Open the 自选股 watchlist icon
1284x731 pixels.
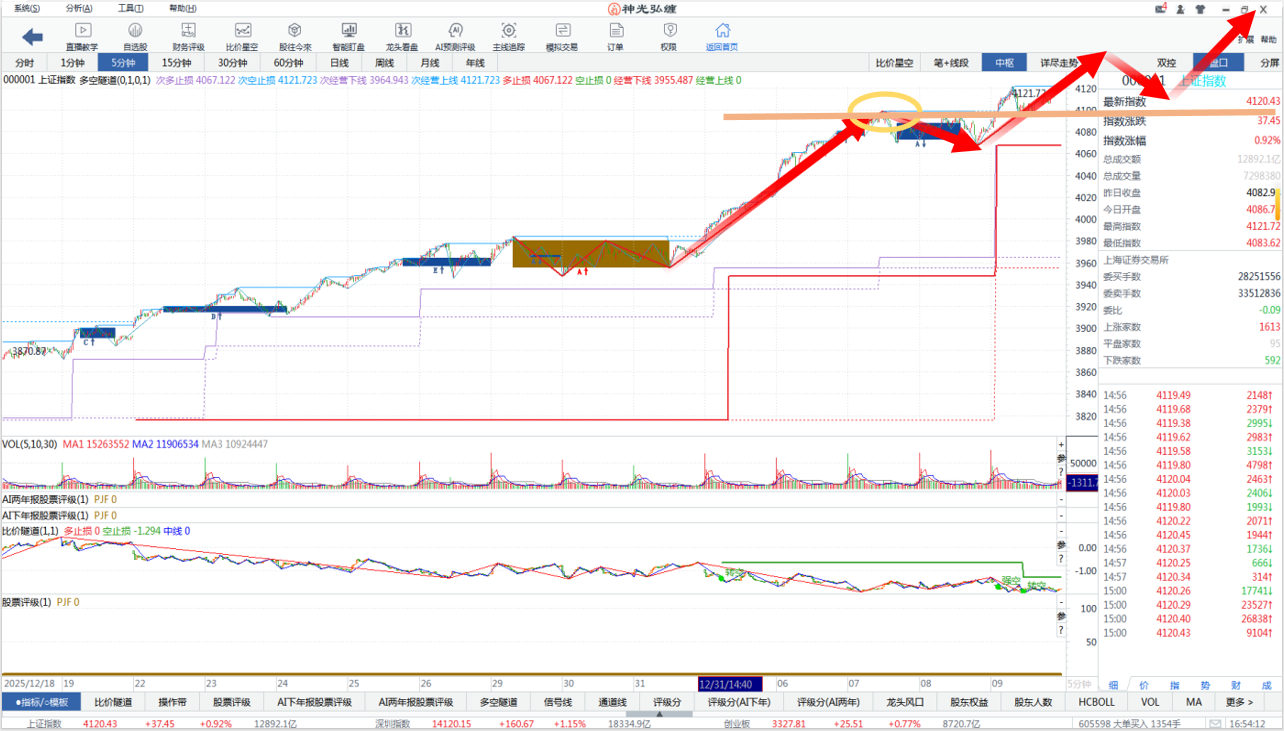coord(135,37)
